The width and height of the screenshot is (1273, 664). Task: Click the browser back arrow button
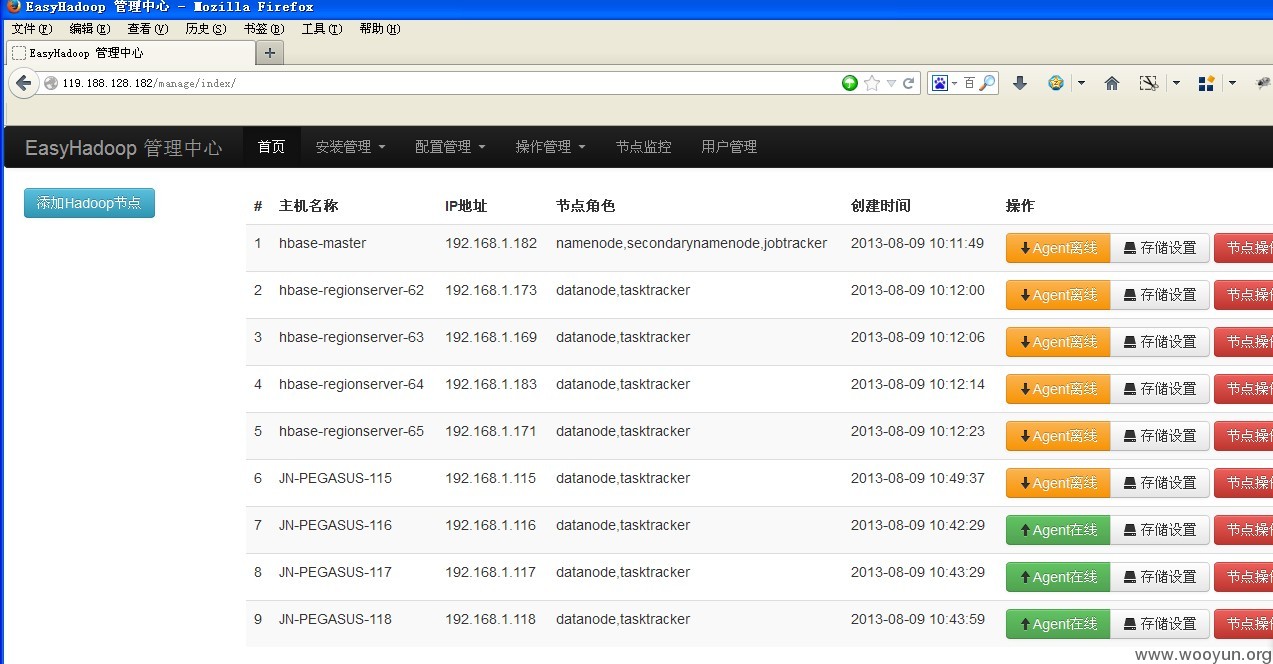pos(24,83)
